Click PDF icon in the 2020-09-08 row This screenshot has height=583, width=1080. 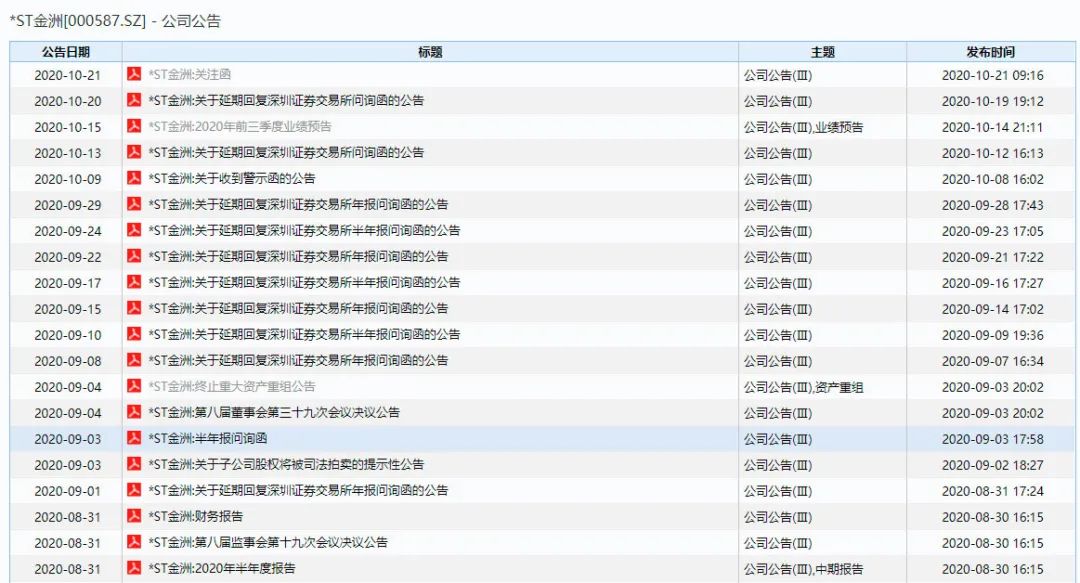tap(134, 360)
